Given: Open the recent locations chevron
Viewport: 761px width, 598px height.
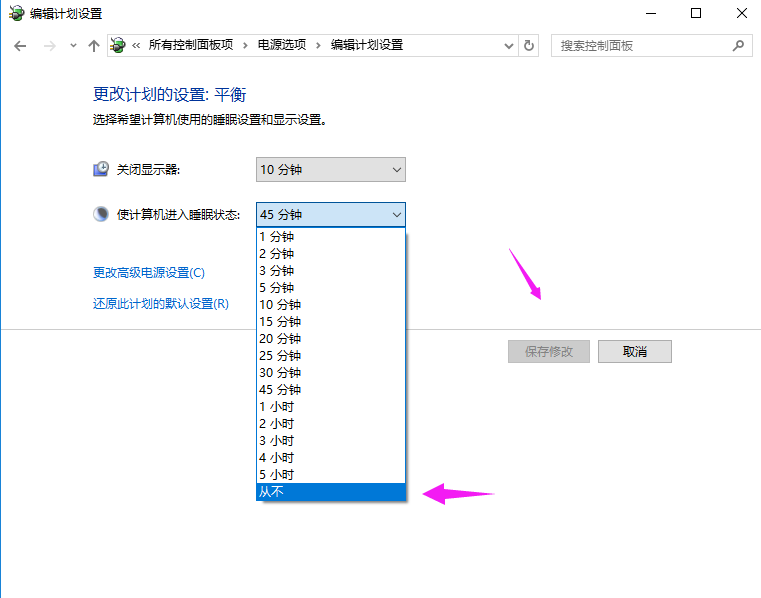Looking at the screenshot, I should (x=73, y=46).
